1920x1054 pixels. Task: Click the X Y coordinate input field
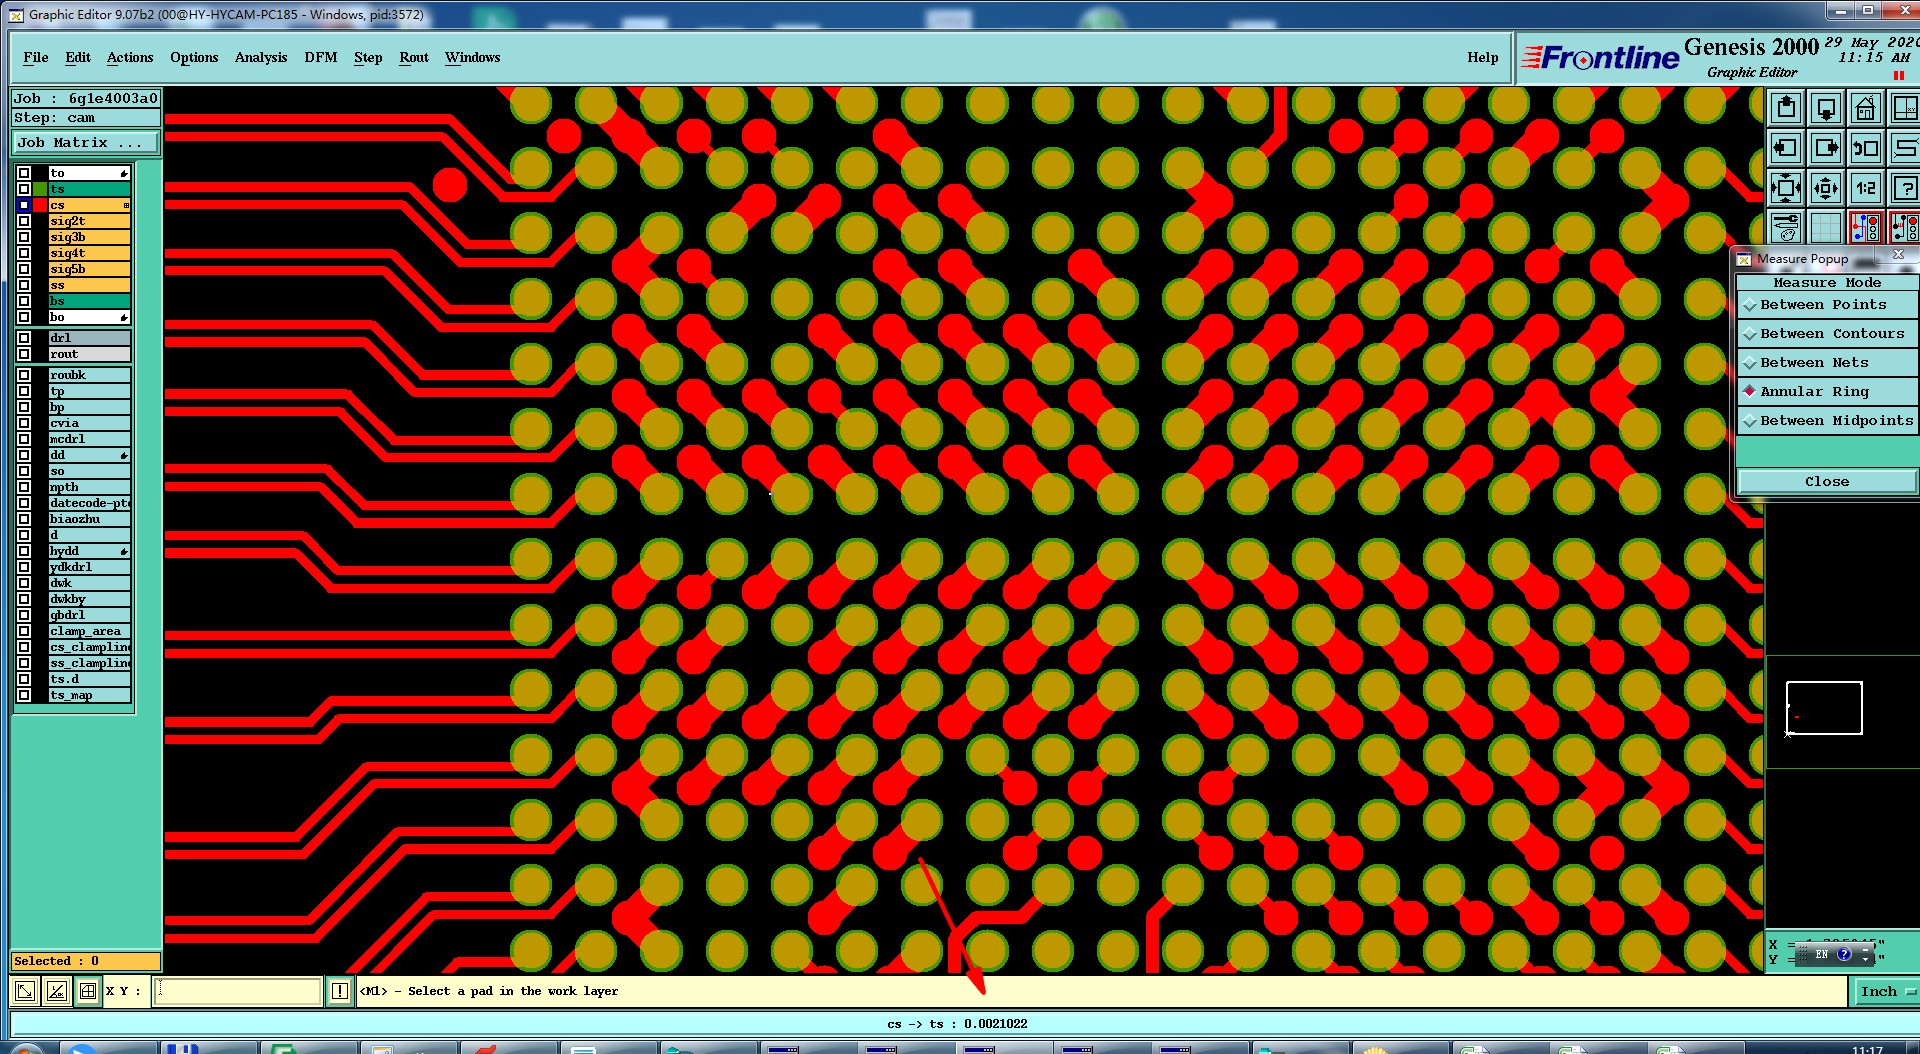(x=238, y=991)
